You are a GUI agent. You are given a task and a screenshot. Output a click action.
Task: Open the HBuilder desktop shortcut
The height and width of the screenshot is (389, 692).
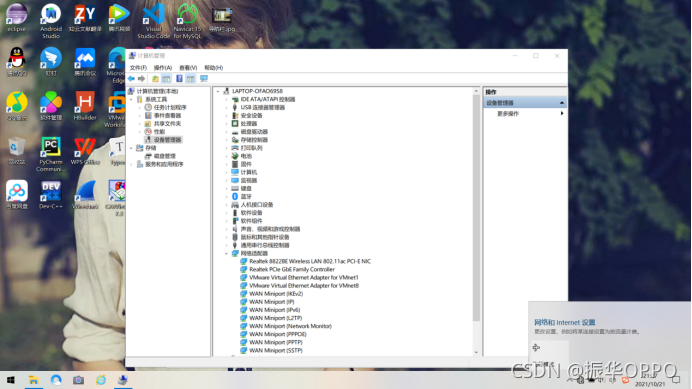(85, 106)
